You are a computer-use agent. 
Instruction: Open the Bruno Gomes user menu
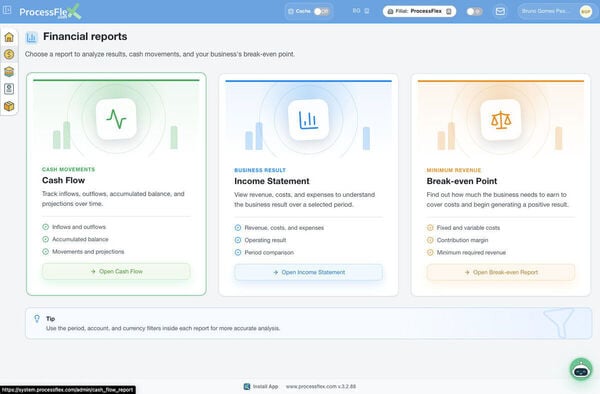pyautogui.click(x=556, y=11)
